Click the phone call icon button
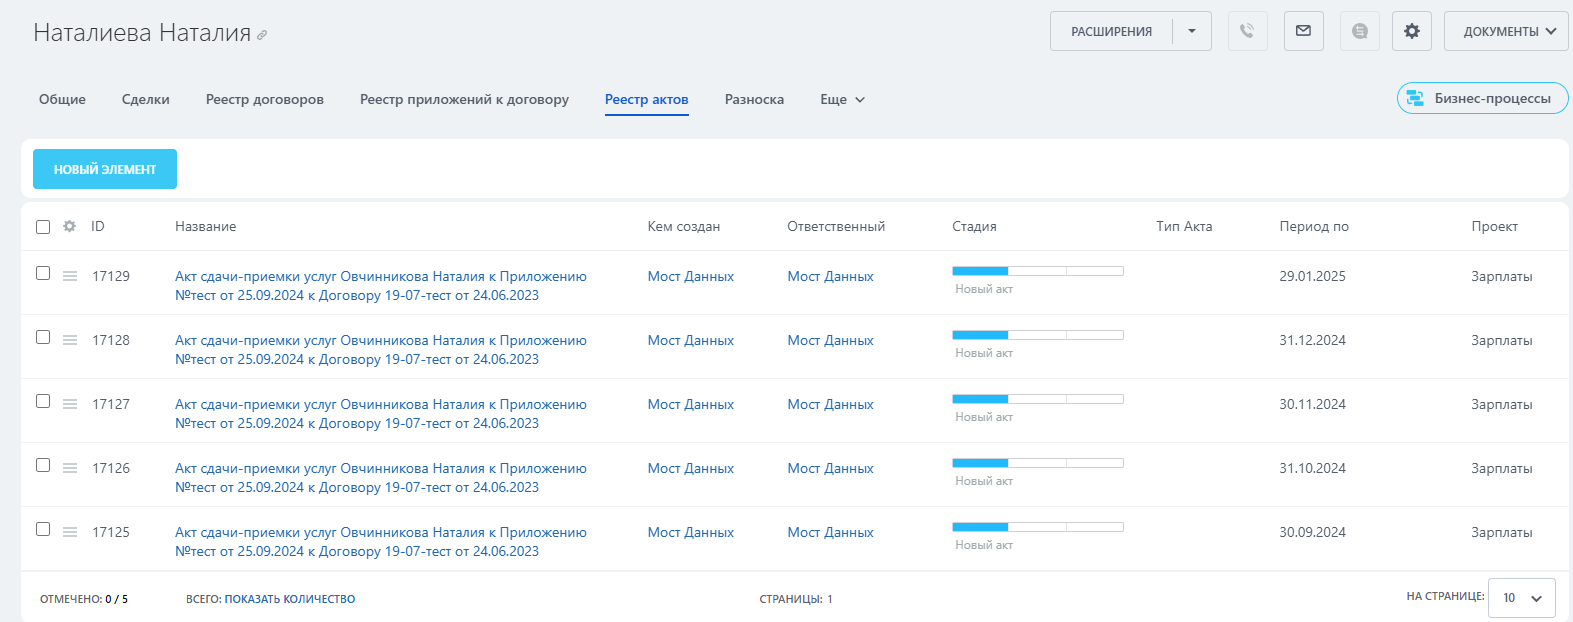Screen dimensions: 1573x622 [x=1247, y=31]
